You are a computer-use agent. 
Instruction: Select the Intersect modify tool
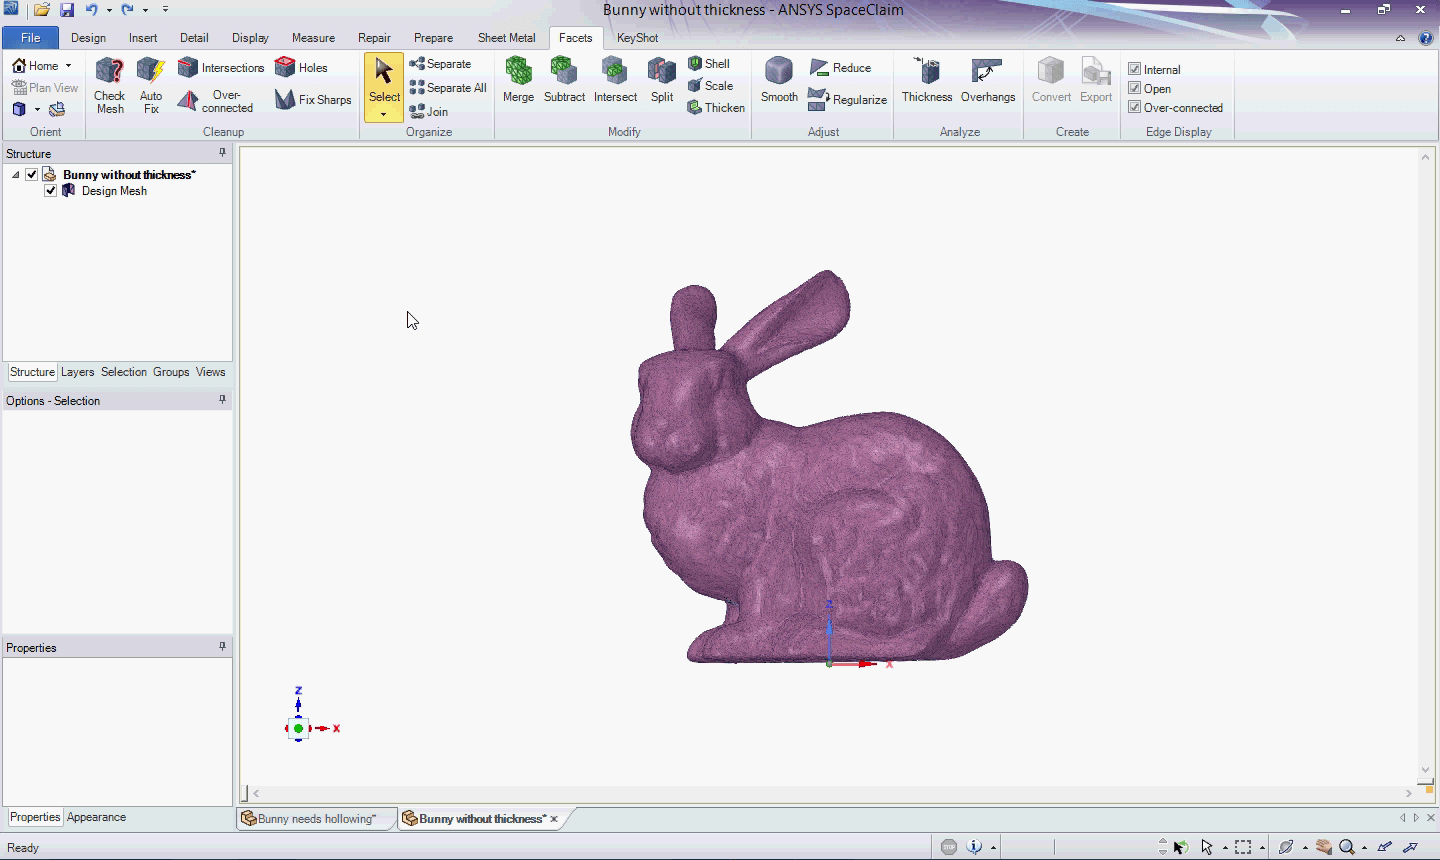[615, 80]
